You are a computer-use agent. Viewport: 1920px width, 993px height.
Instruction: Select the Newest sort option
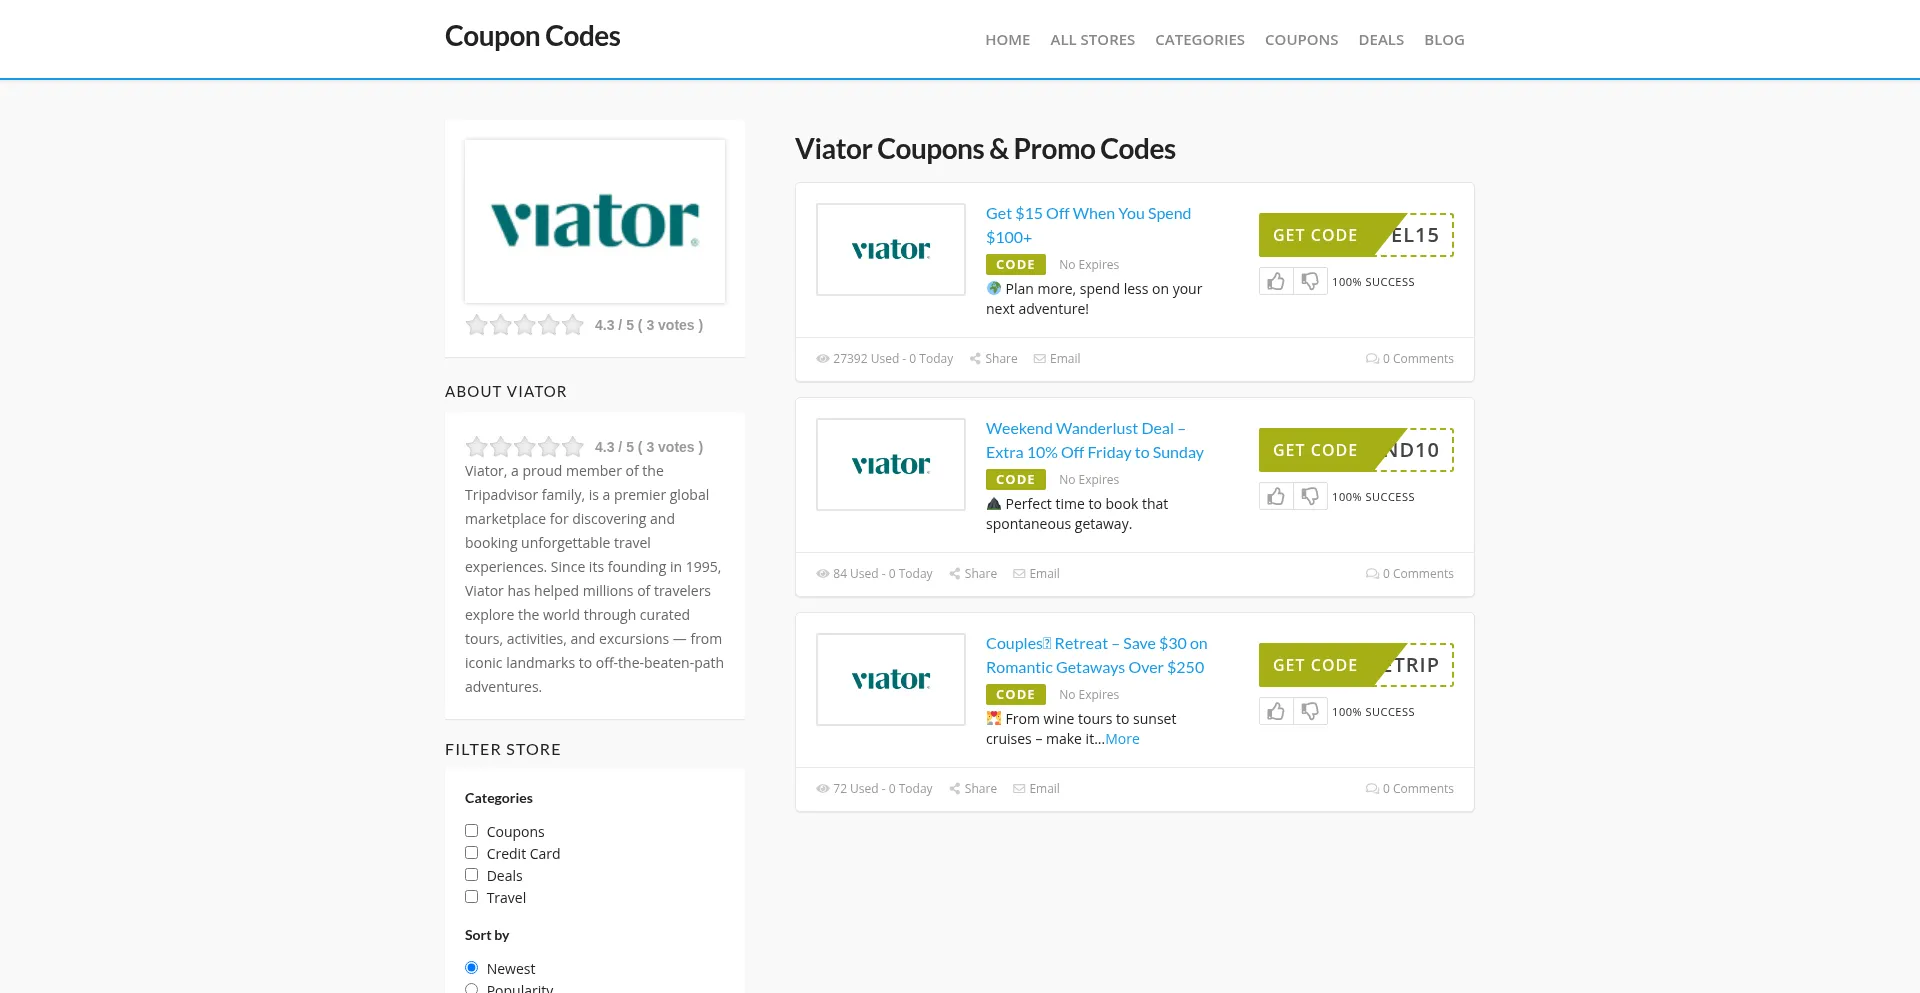[472, 968]
